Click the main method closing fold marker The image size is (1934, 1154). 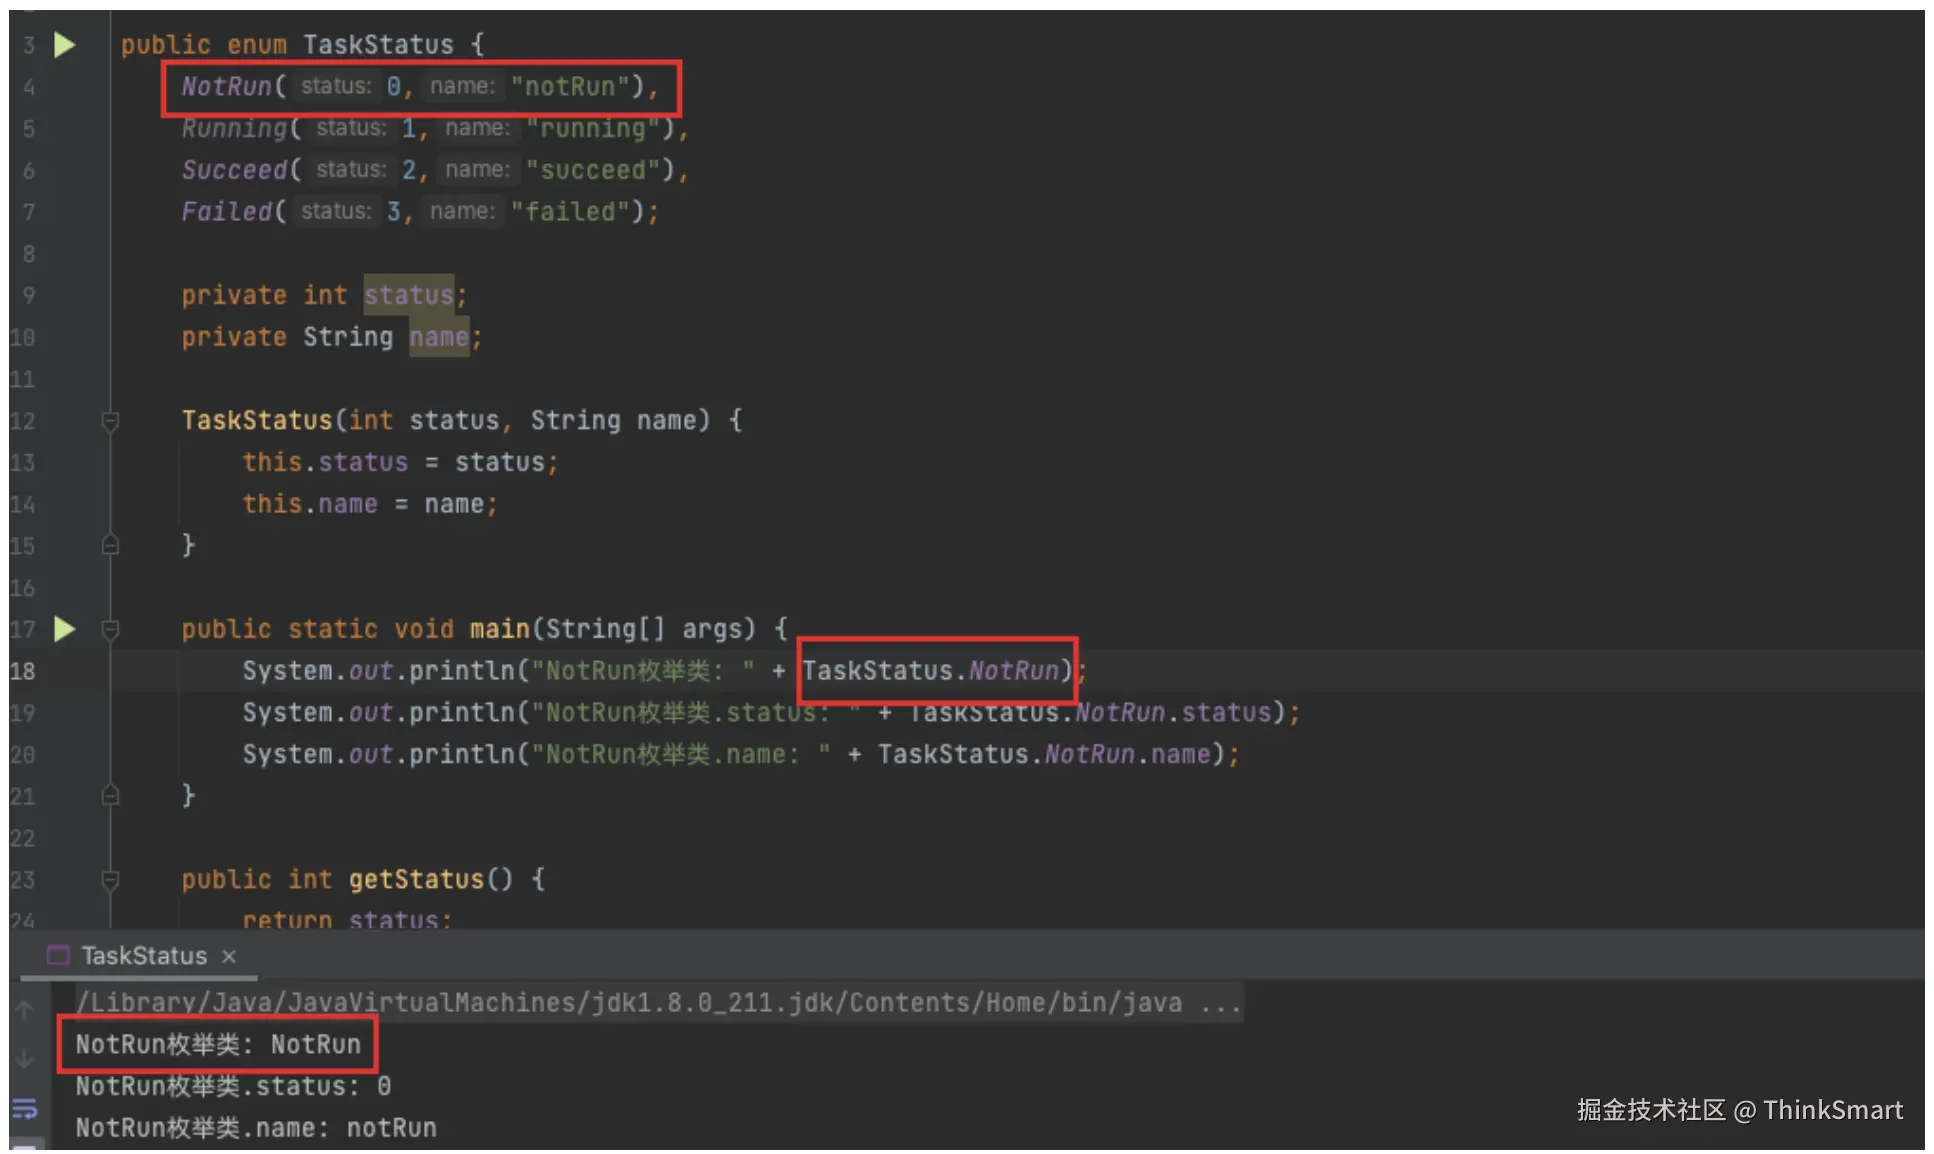(x=111, y=796)
